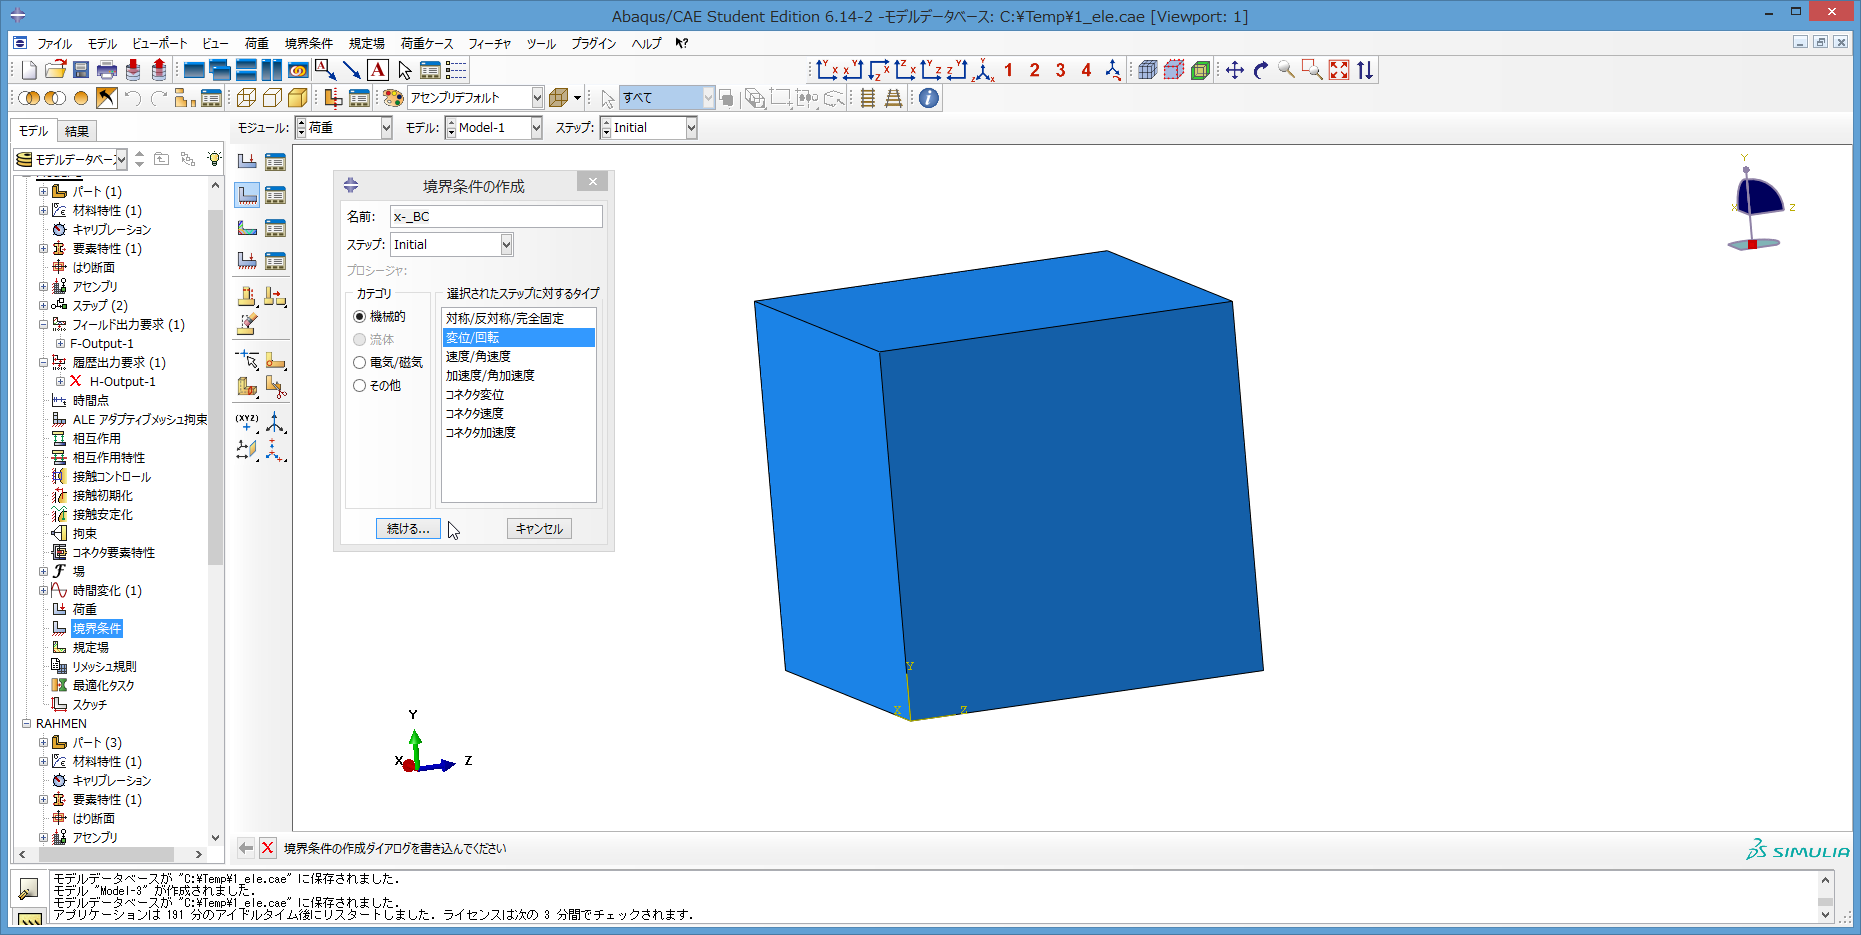Click the 続ける... button

[408, 529]
